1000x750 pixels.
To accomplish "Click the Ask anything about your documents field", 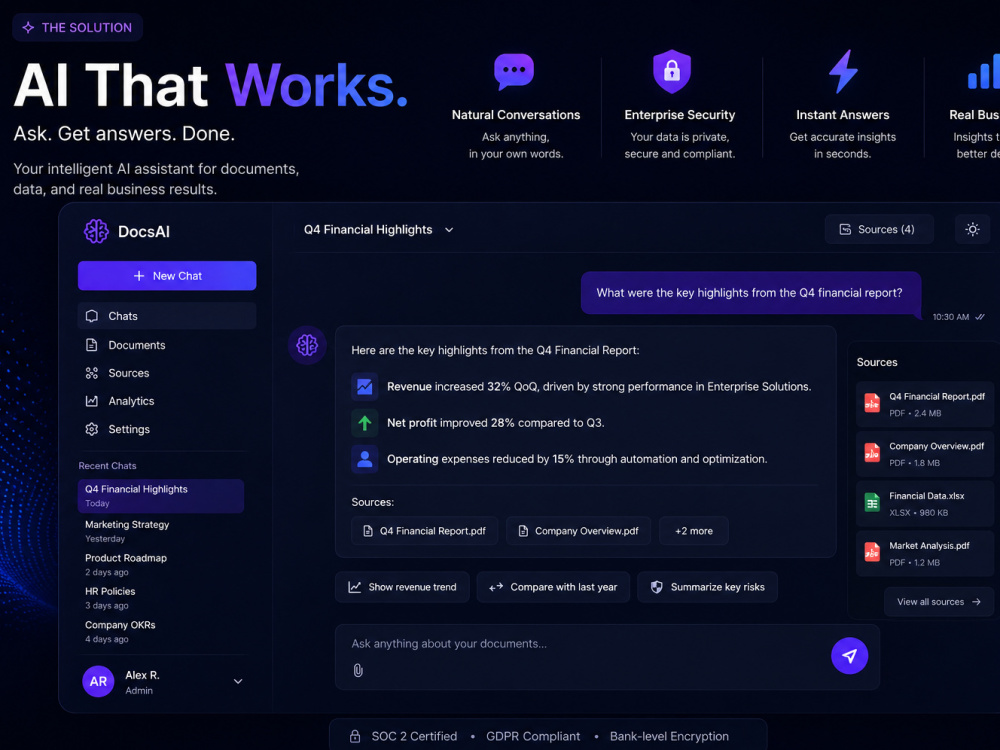I will 607,657.
